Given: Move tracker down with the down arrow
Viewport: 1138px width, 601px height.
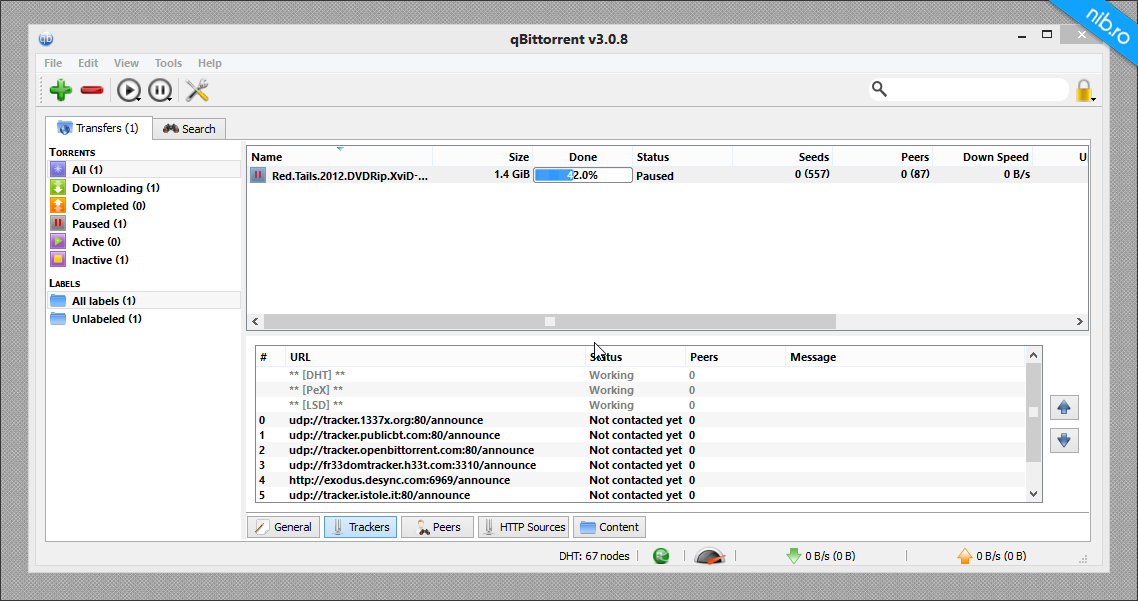Looking at the screenshot, I should click(x=1064, y=440).
